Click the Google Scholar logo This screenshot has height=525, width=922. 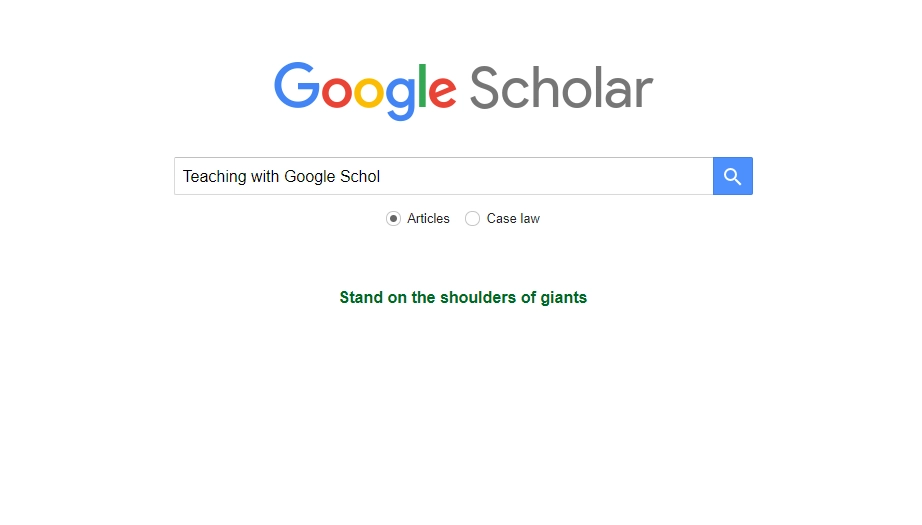[463, 90]
